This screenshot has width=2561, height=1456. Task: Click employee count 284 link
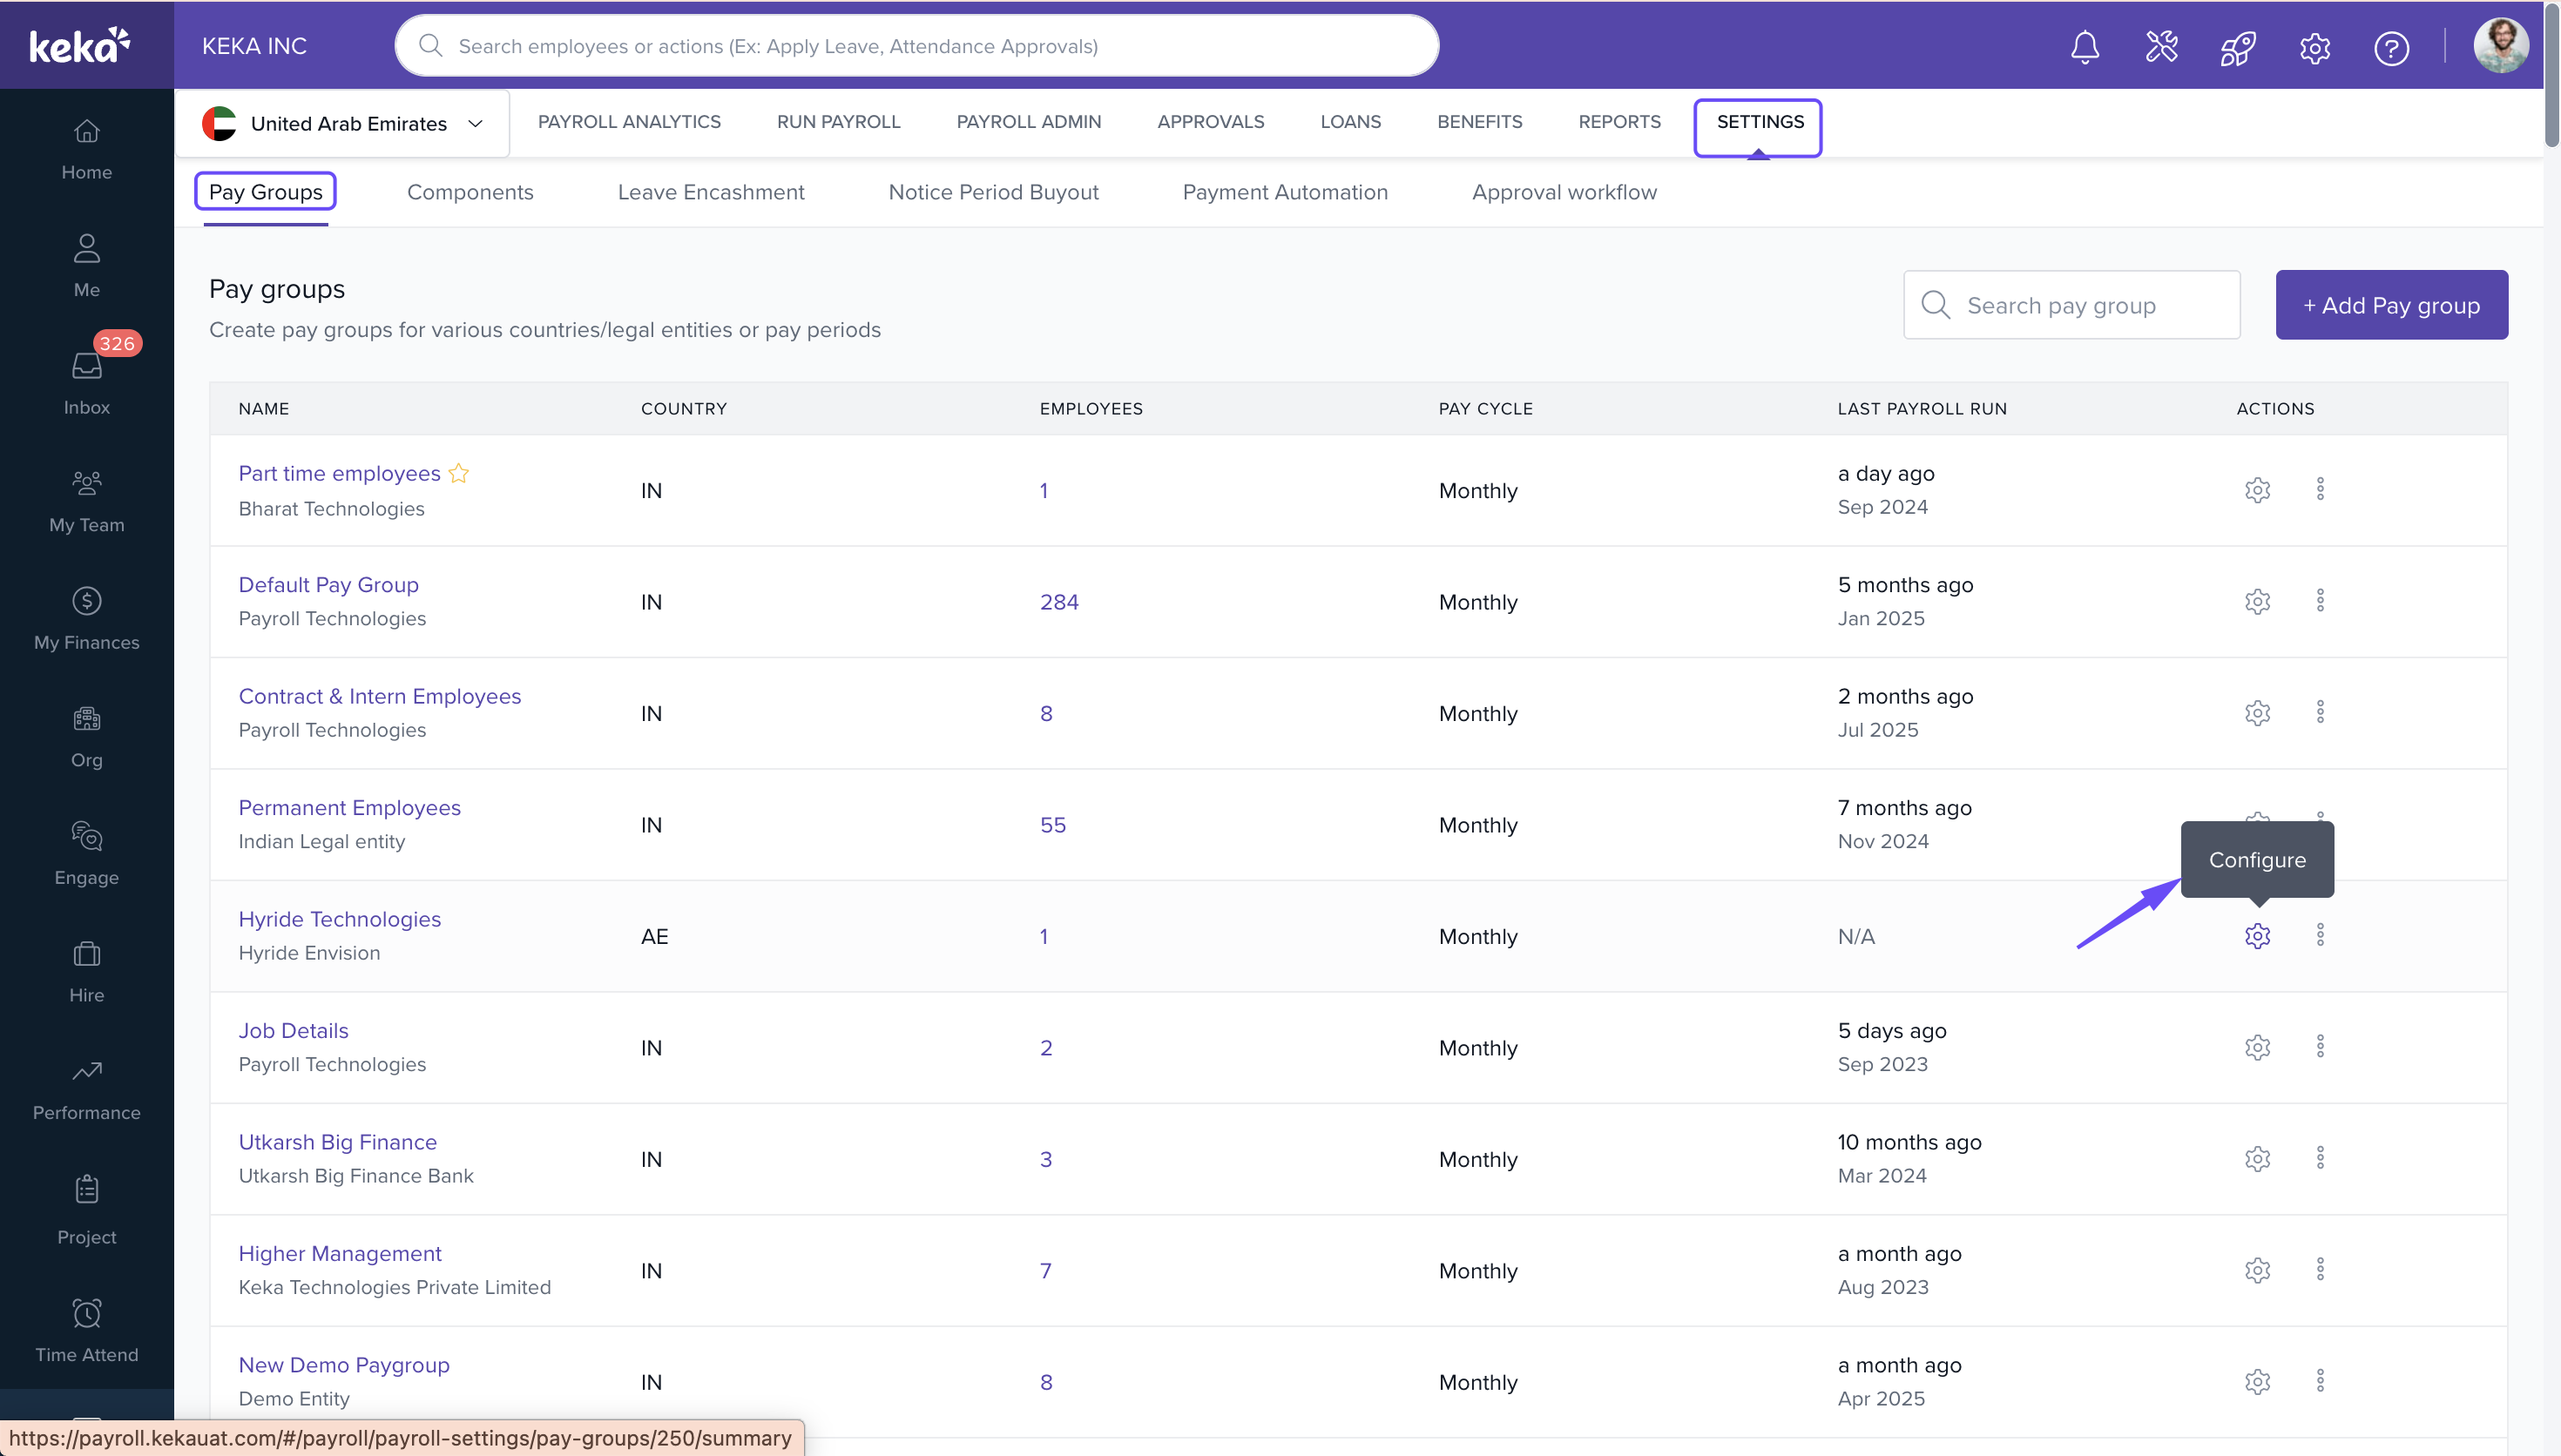[1059, 602]
